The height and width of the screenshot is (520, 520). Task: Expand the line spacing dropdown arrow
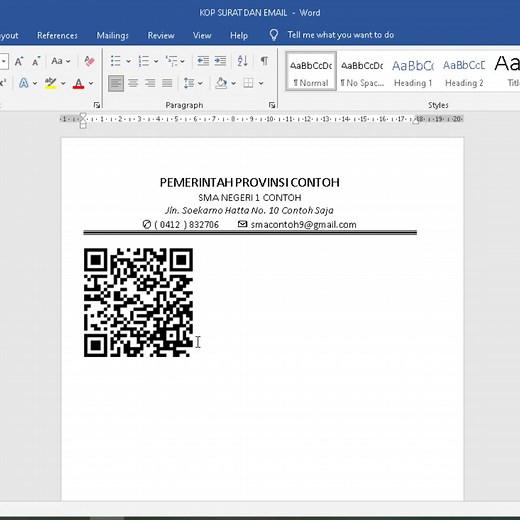click(x=200, y=83)
